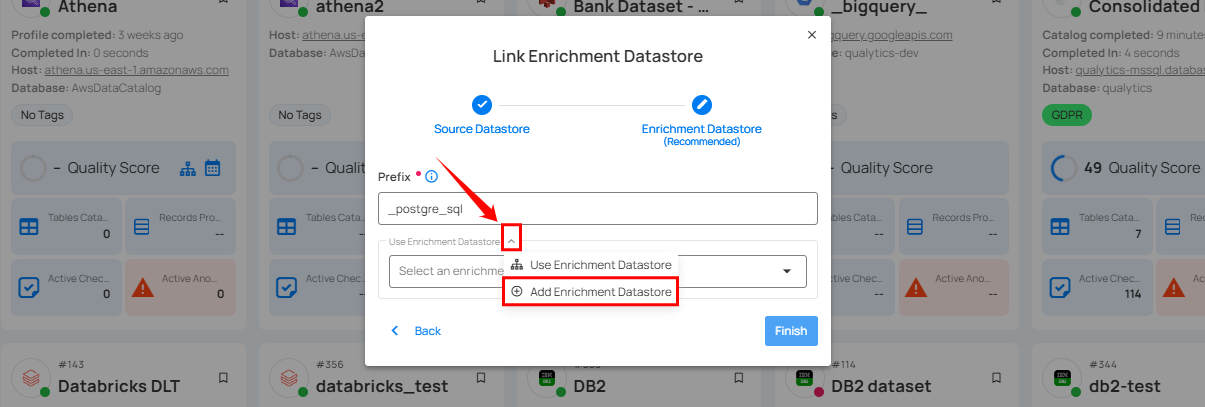Bookmark the Databricks DLT datastore

[x=222, y=378]
